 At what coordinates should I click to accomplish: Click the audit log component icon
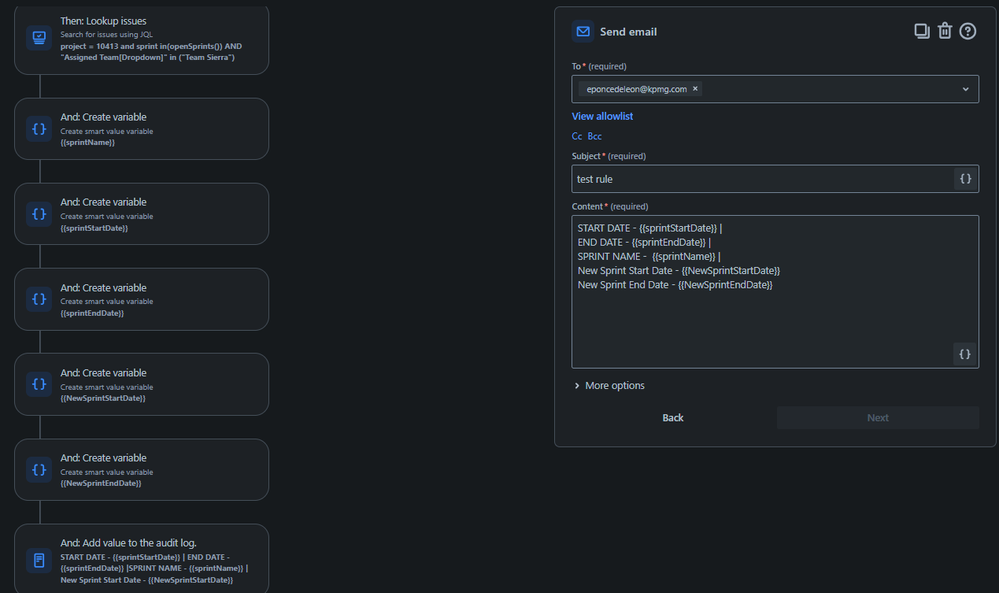tap(38, 560)
